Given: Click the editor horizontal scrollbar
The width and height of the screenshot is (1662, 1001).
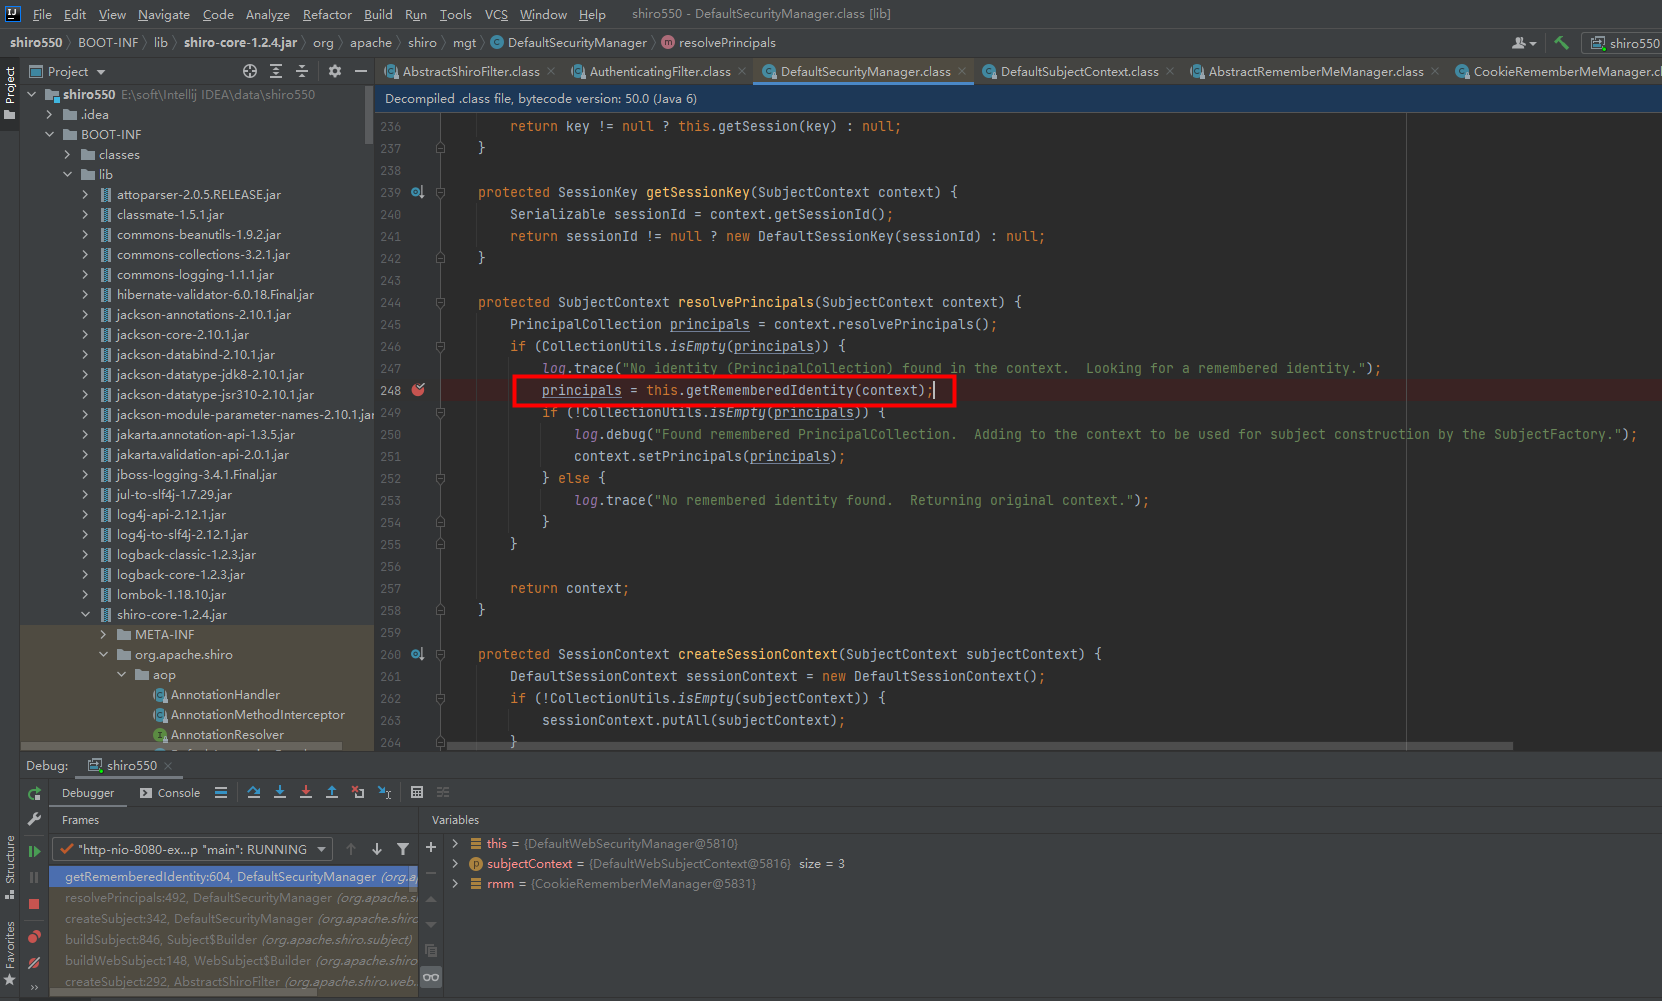Looking at the screenshot, I should pyautogui.click(x=979, y=746).
